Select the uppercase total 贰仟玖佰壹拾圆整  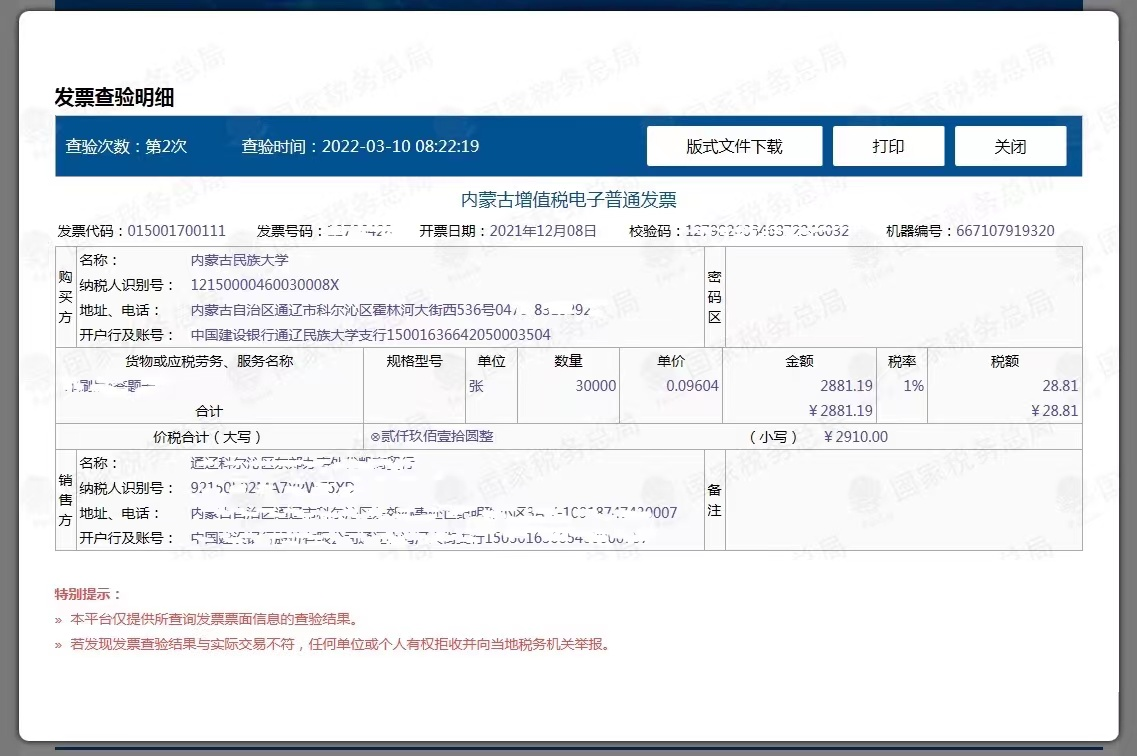[x=436, y=437]
